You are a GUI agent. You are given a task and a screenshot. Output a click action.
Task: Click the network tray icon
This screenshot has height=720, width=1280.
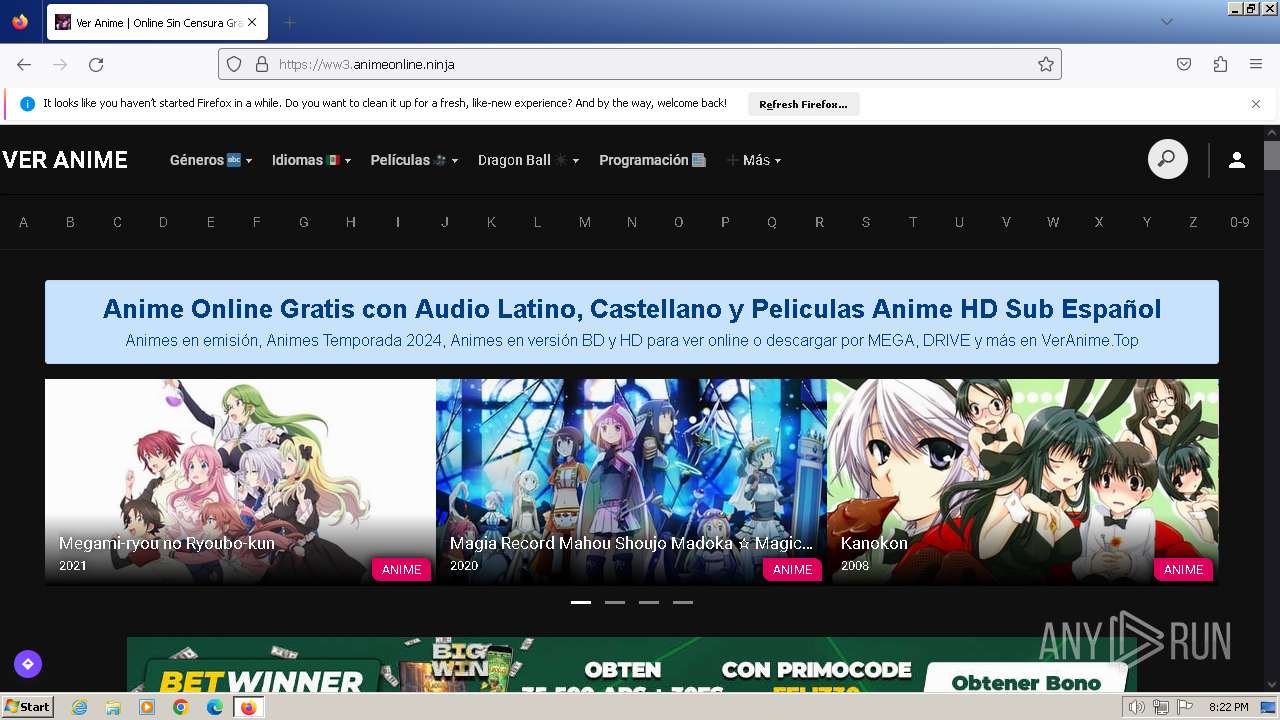1160,707
